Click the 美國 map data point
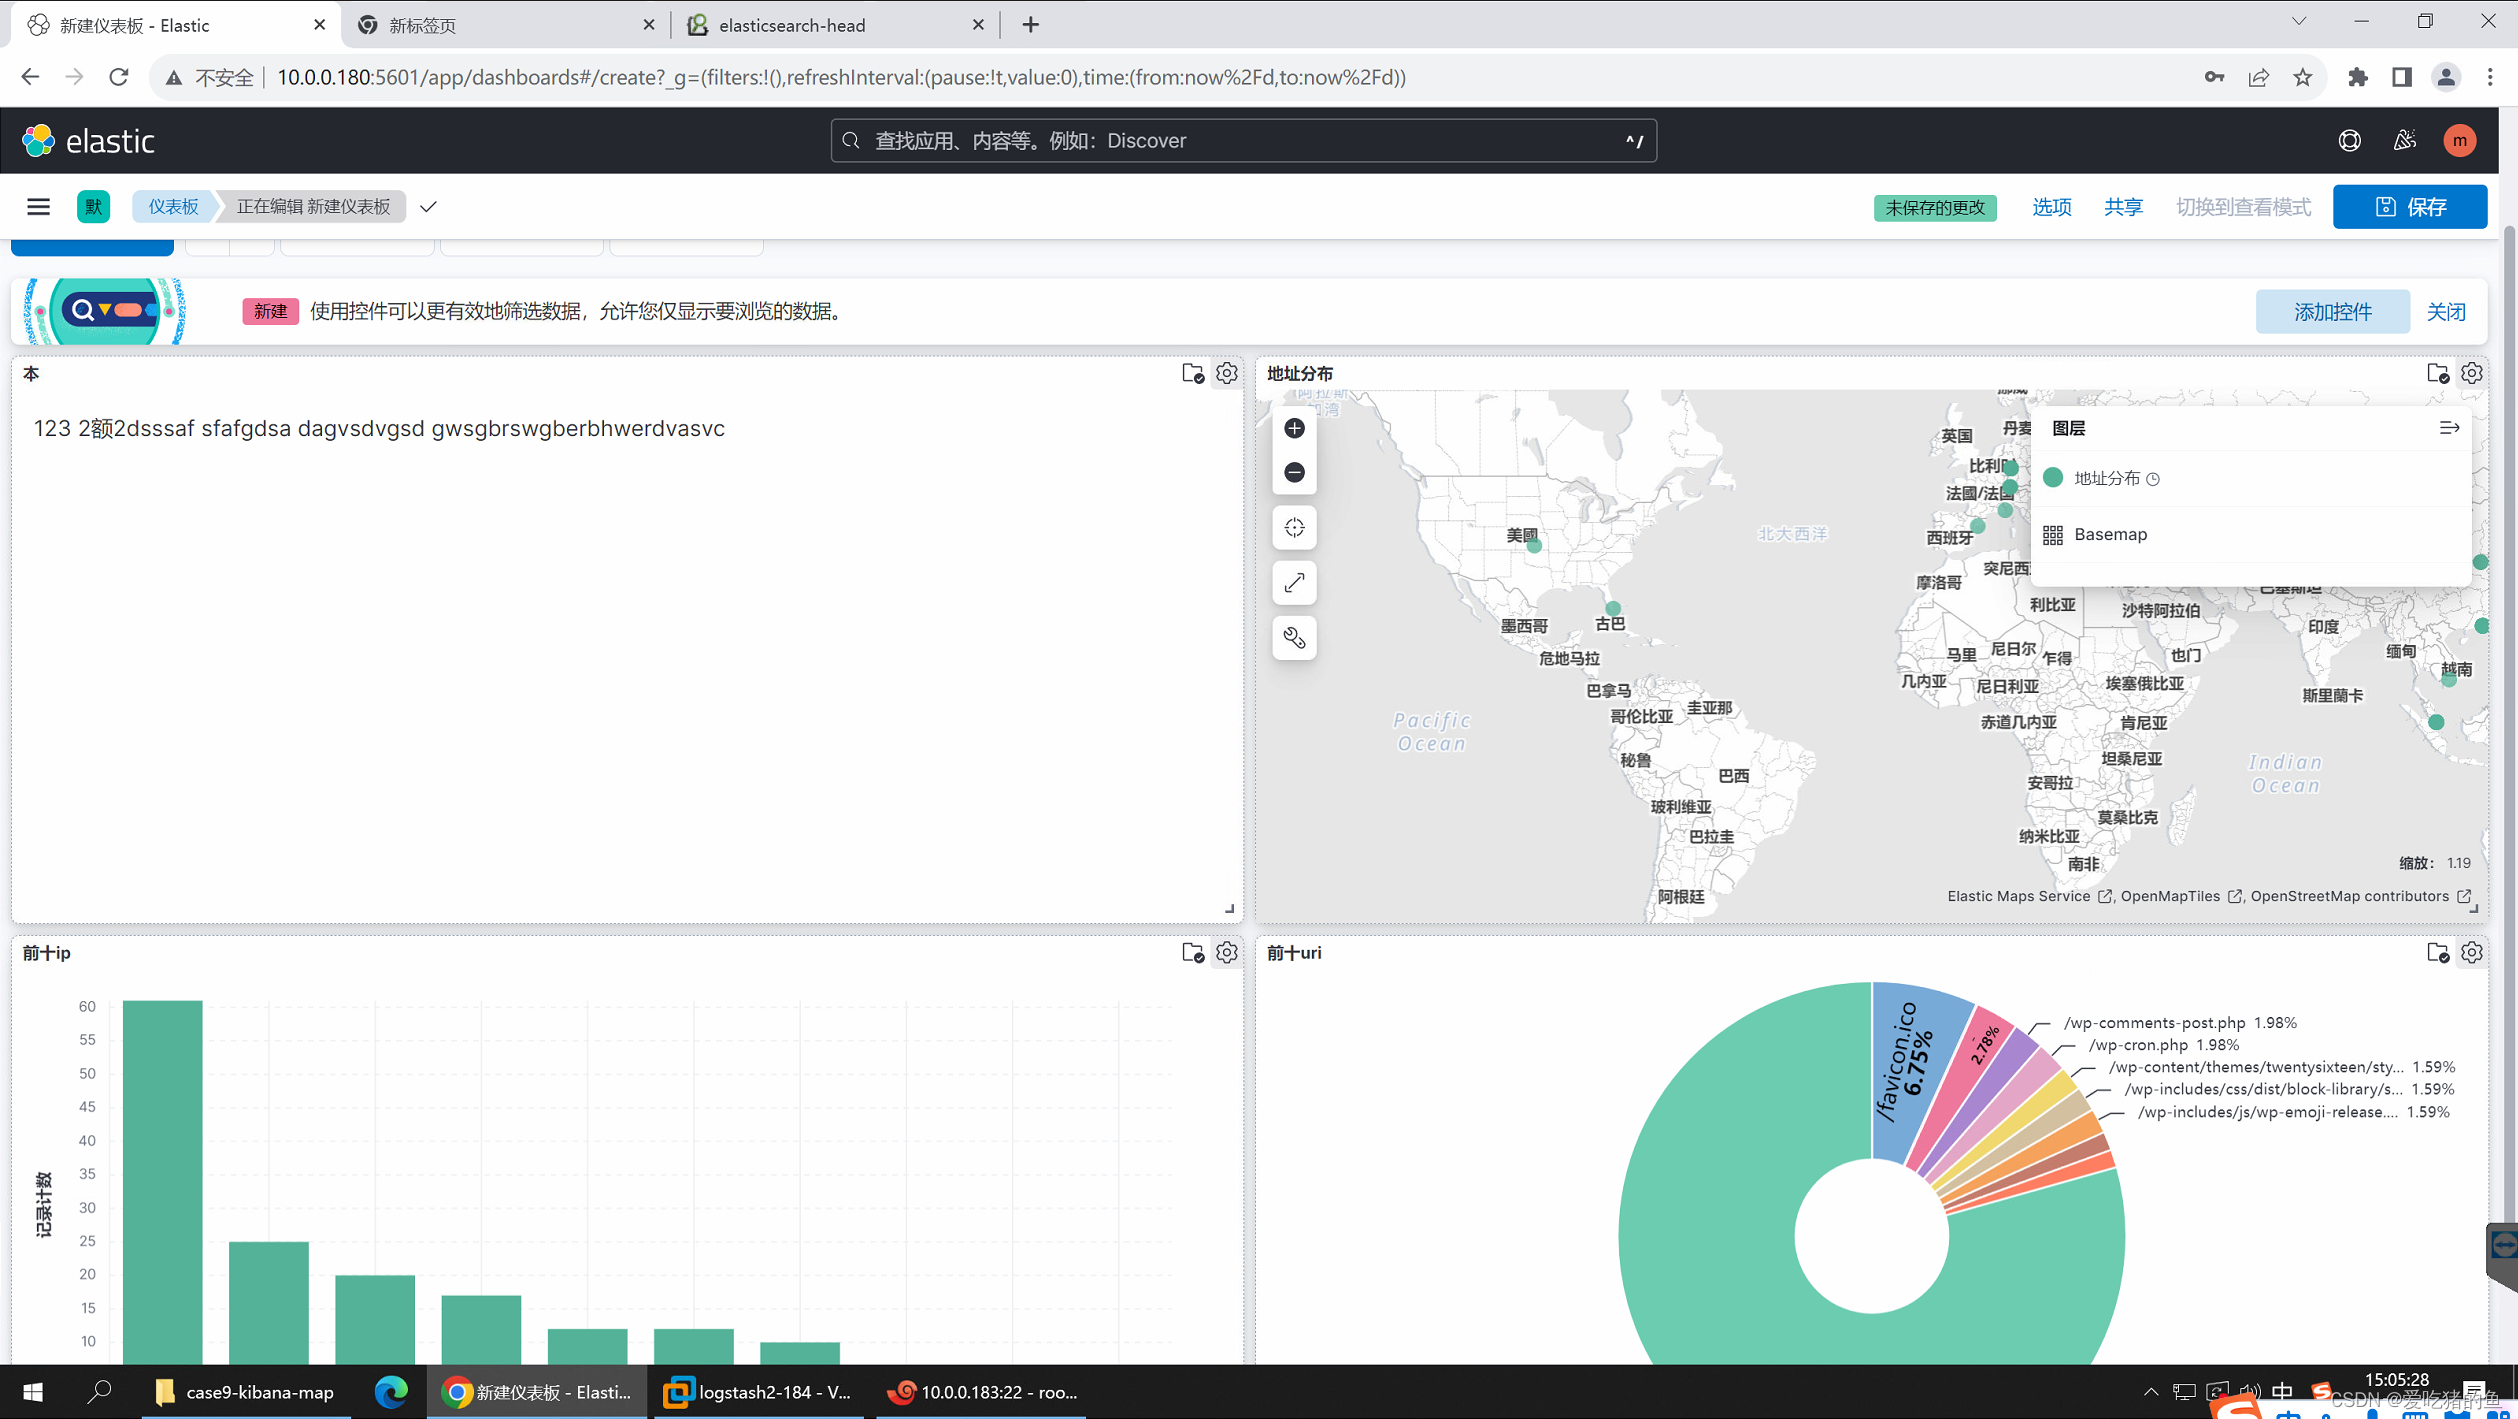This screenshot has height=1419, width=2518. 1534,546
